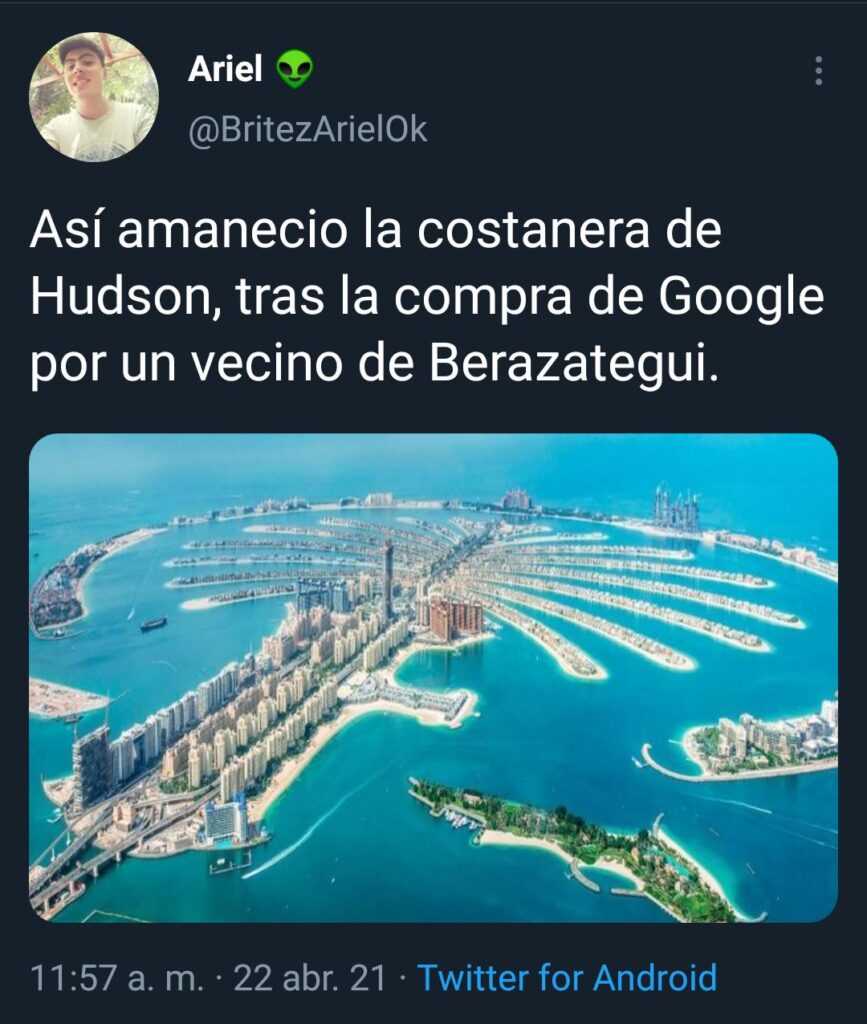Tap the tall tower in the photo
867x1024 pixels.
(x=388, y=581)
